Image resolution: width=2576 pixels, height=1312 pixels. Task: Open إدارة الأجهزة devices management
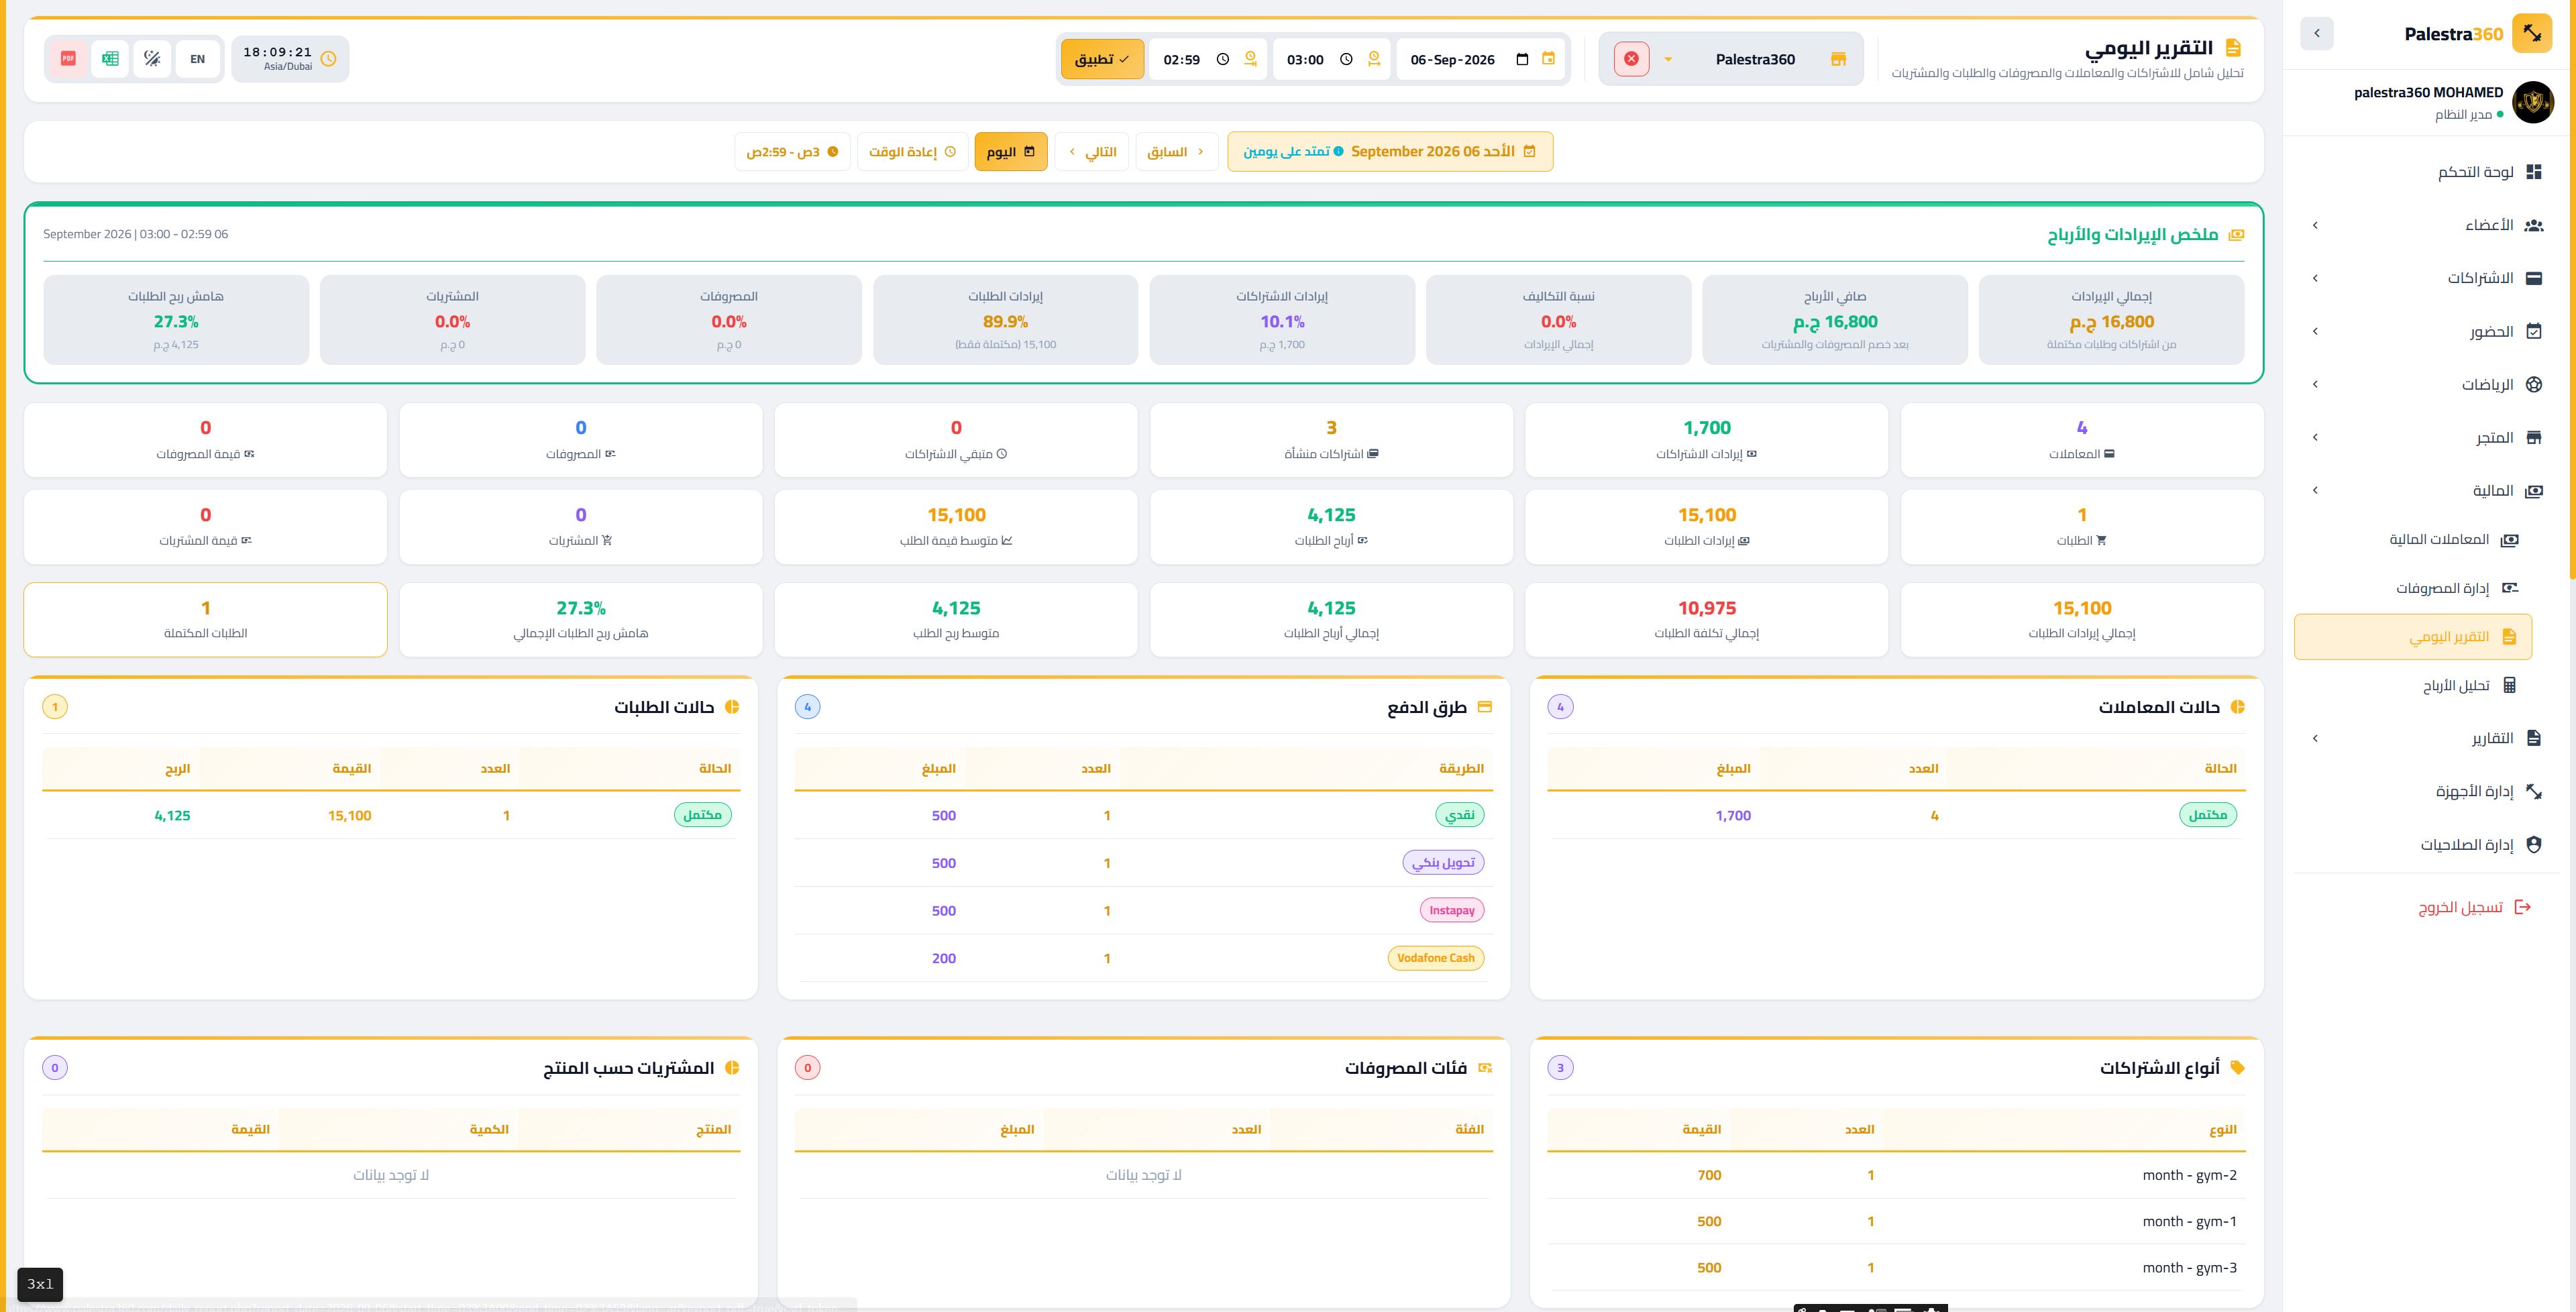coord(2426,791)
